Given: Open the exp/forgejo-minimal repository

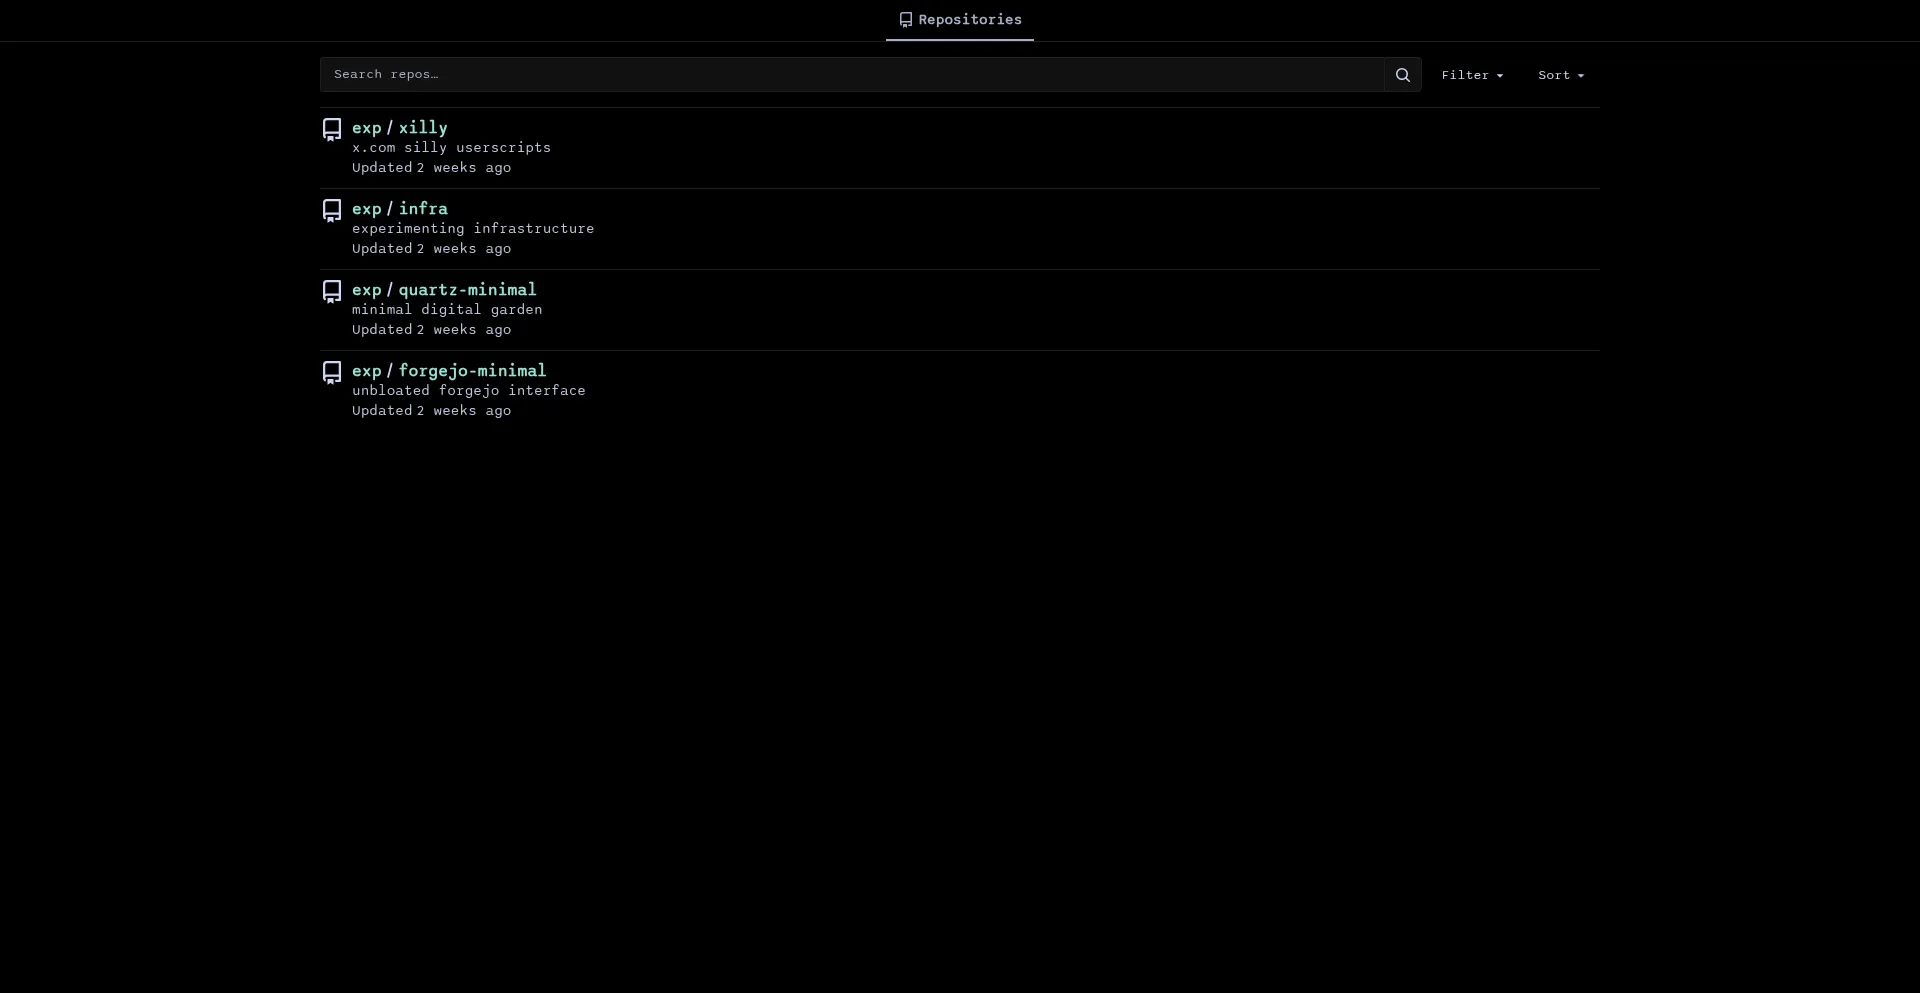Looking at the screenshot, I should [449, 371].
